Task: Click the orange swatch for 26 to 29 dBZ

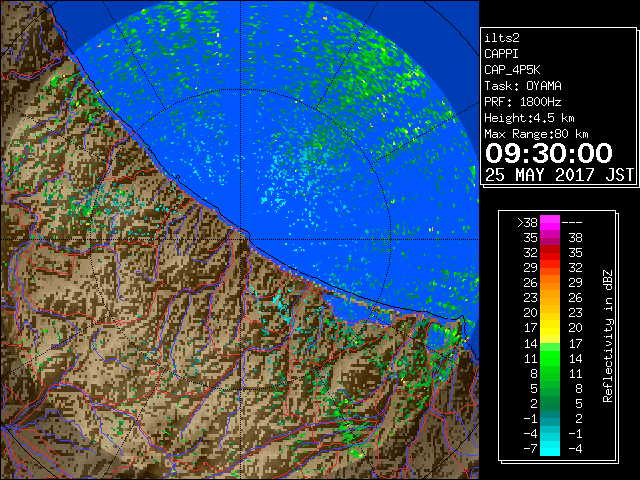Action: coord(550,283)
